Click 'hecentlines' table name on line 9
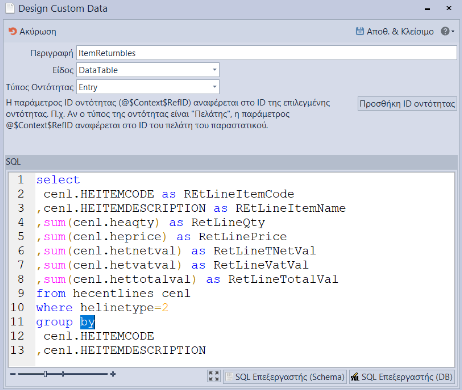This screenshot has height=390, width=462. point(114,293)
